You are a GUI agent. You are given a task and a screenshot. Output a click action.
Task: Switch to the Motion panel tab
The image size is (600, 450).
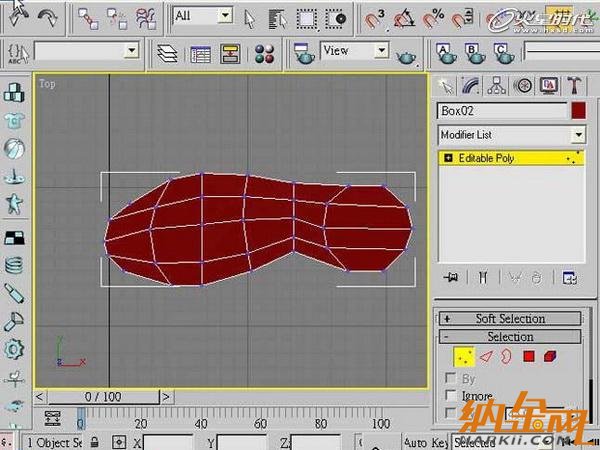click(523, 86)
